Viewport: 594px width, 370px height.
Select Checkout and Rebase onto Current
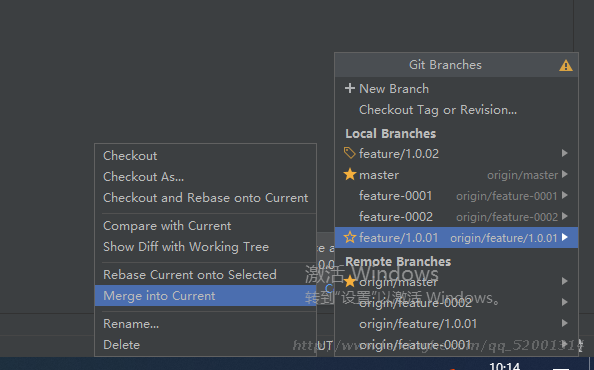pos(206,198)
